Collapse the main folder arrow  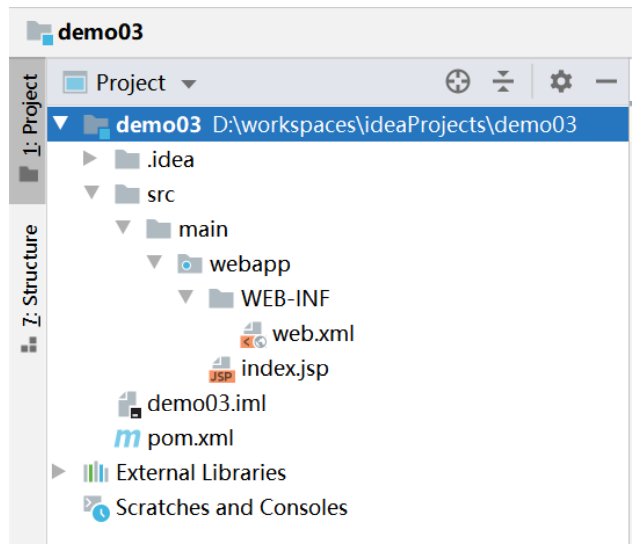123,227
